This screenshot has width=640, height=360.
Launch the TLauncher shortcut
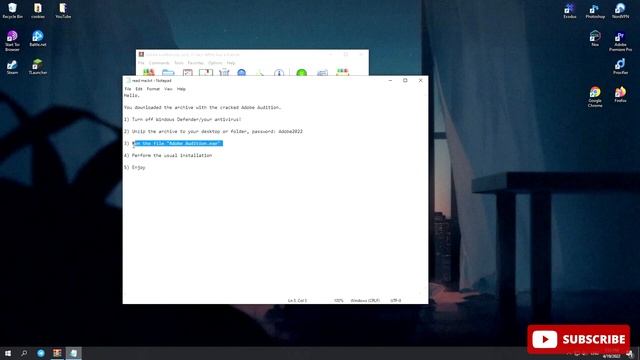click(38, 67)
